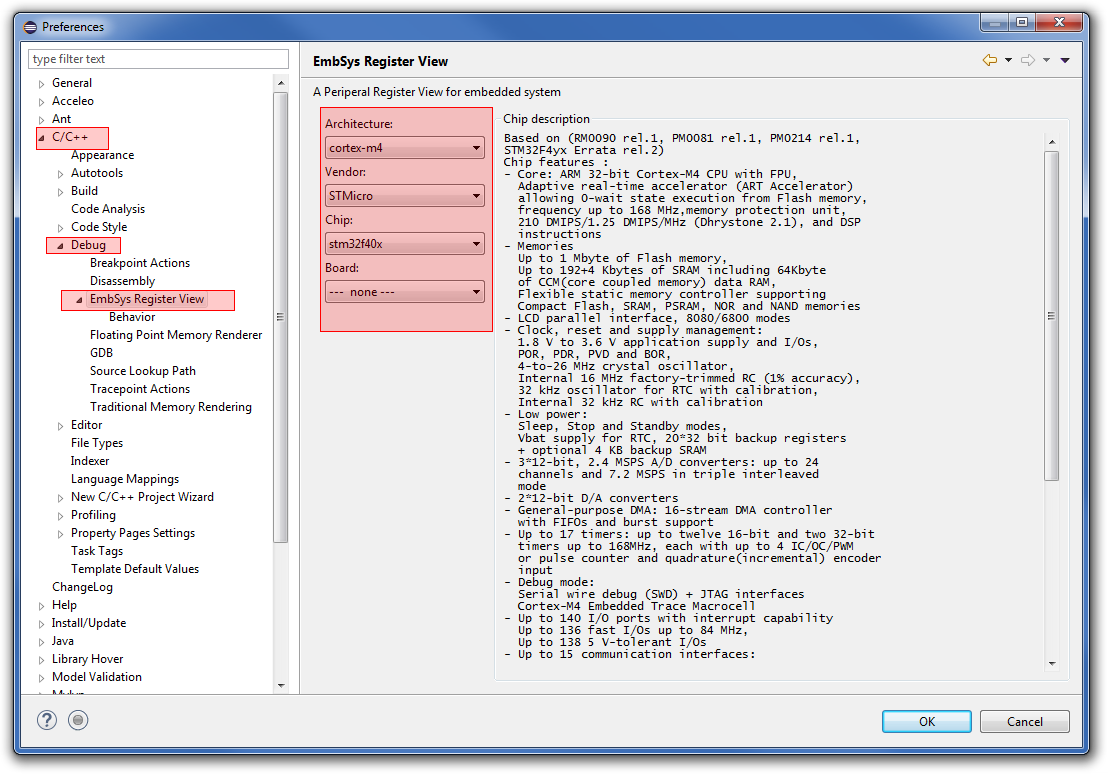The height and width of the screenshot is (774, 1108).
Task: Open the Chip stm32f40x dropdown
Action: point(405,244)
